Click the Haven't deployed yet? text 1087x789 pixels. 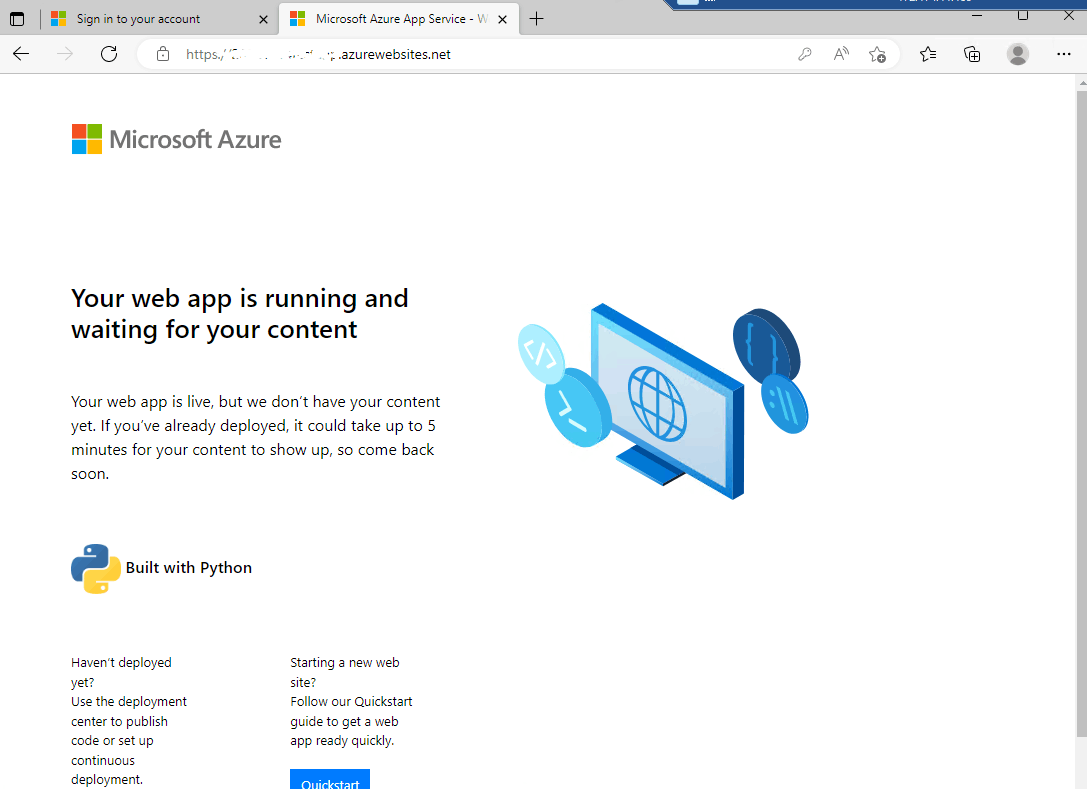[x=121, y=672]
